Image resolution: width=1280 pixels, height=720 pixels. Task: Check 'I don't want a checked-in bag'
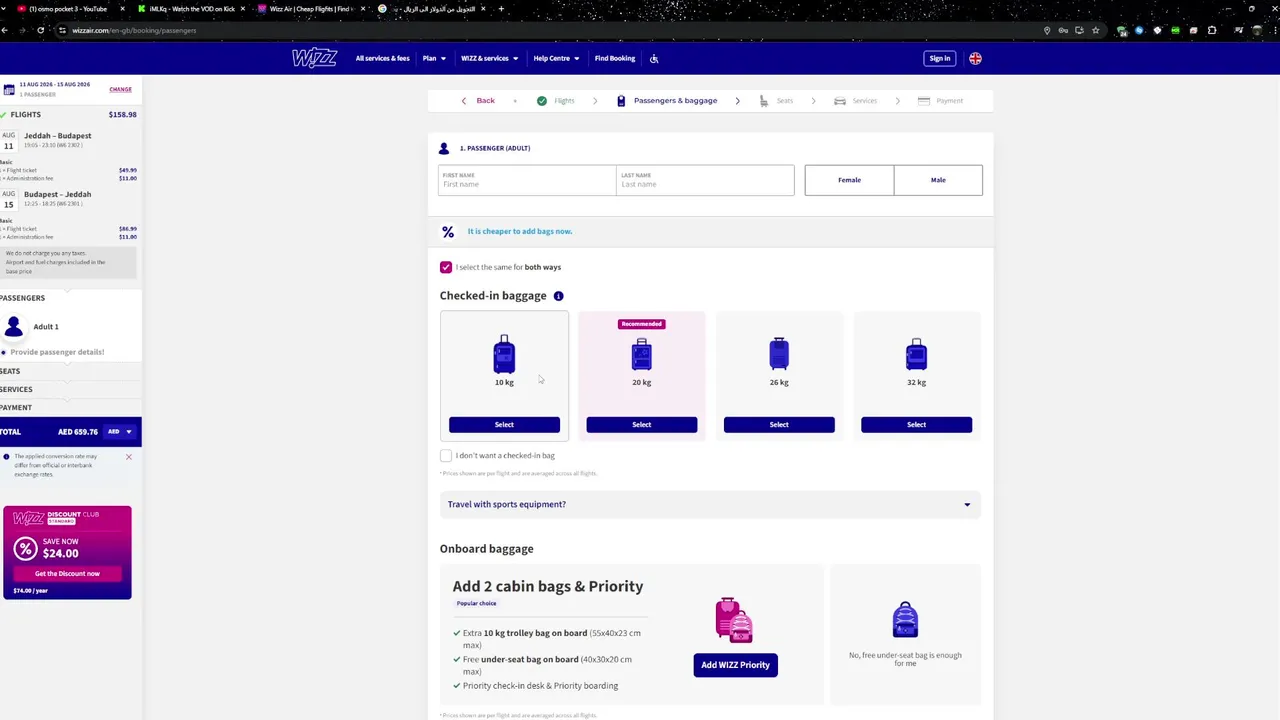[446, 455]
